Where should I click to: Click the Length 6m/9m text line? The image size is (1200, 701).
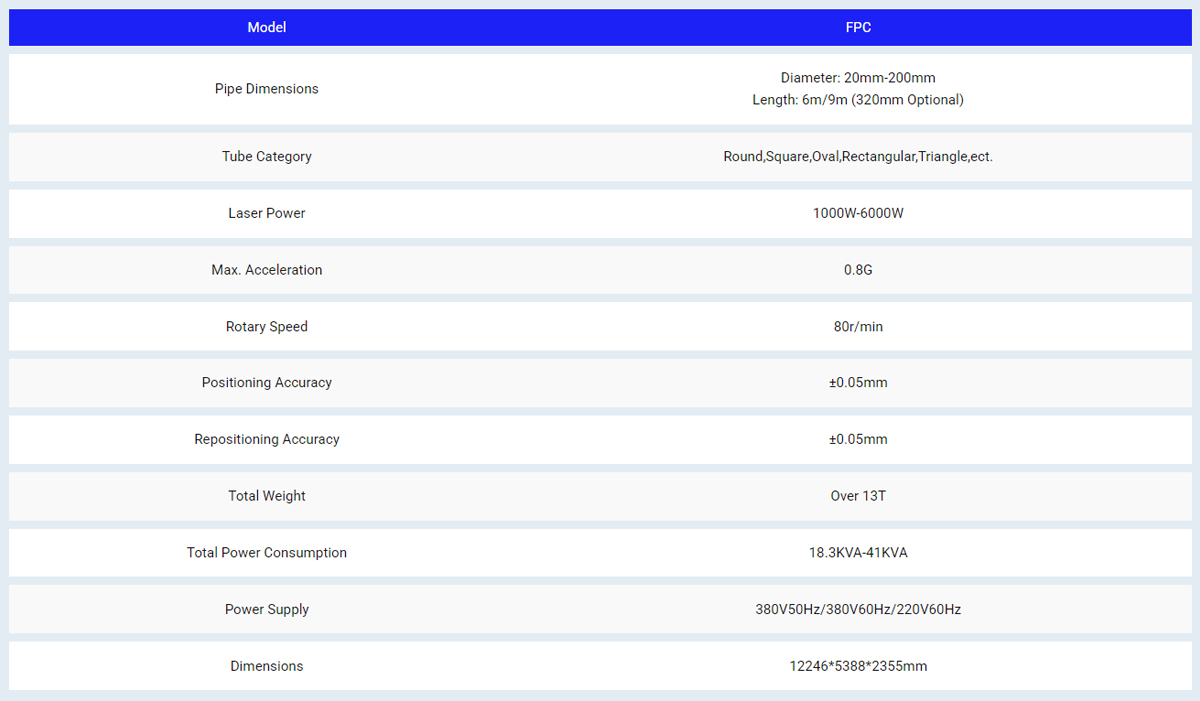pos(858,100)
